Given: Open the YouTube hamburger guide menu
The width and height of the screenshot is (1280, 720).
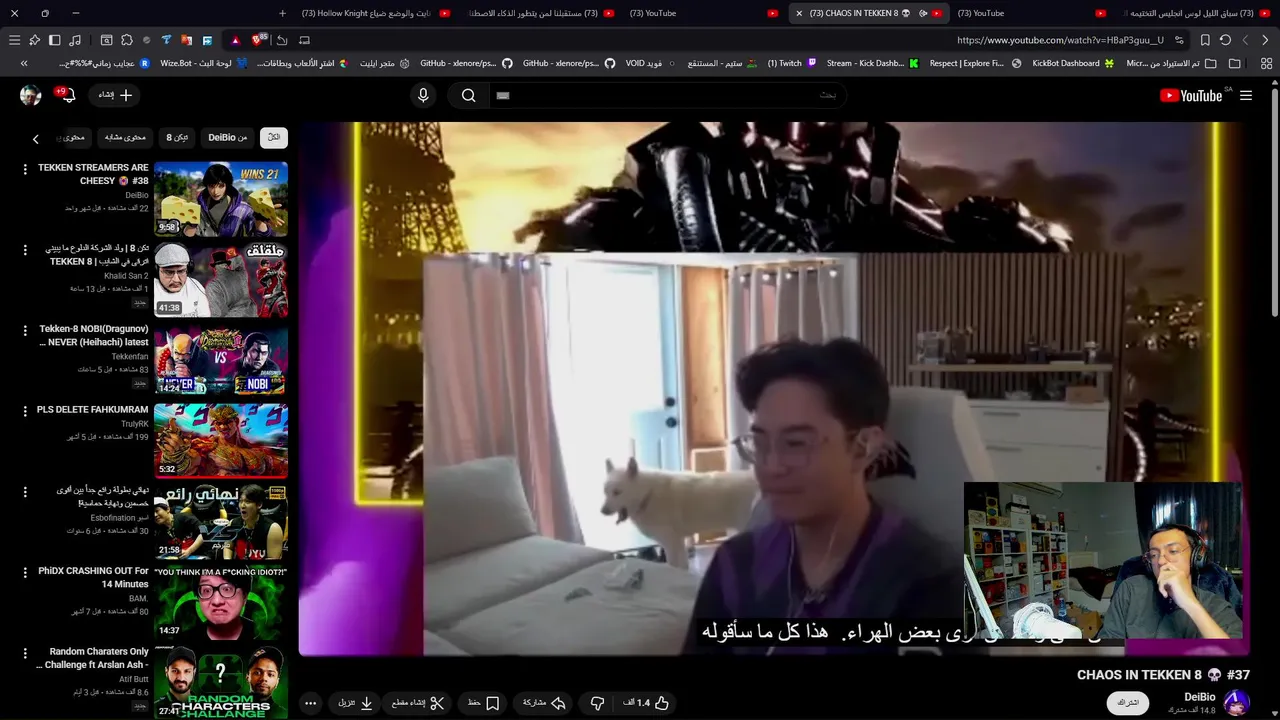Looking at the screenshot, I should coord(1246,95).
